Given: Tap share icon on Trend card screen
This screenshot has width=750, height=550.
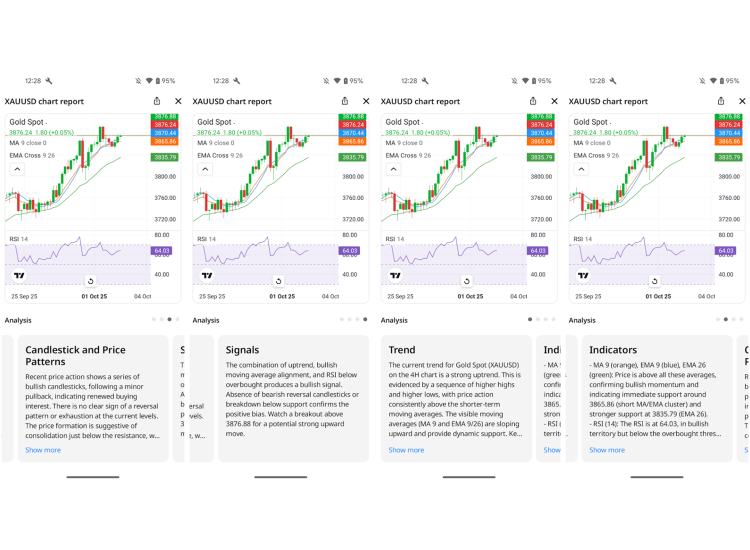Looking at the screenshot, I should tap(533, 101).
